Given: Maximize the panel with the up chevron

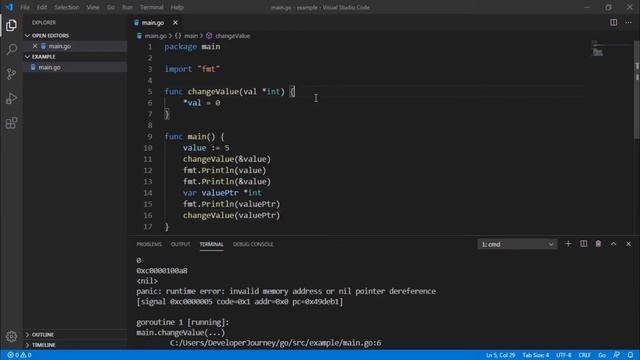Looking at the screenshot, I should click(613, 244).
